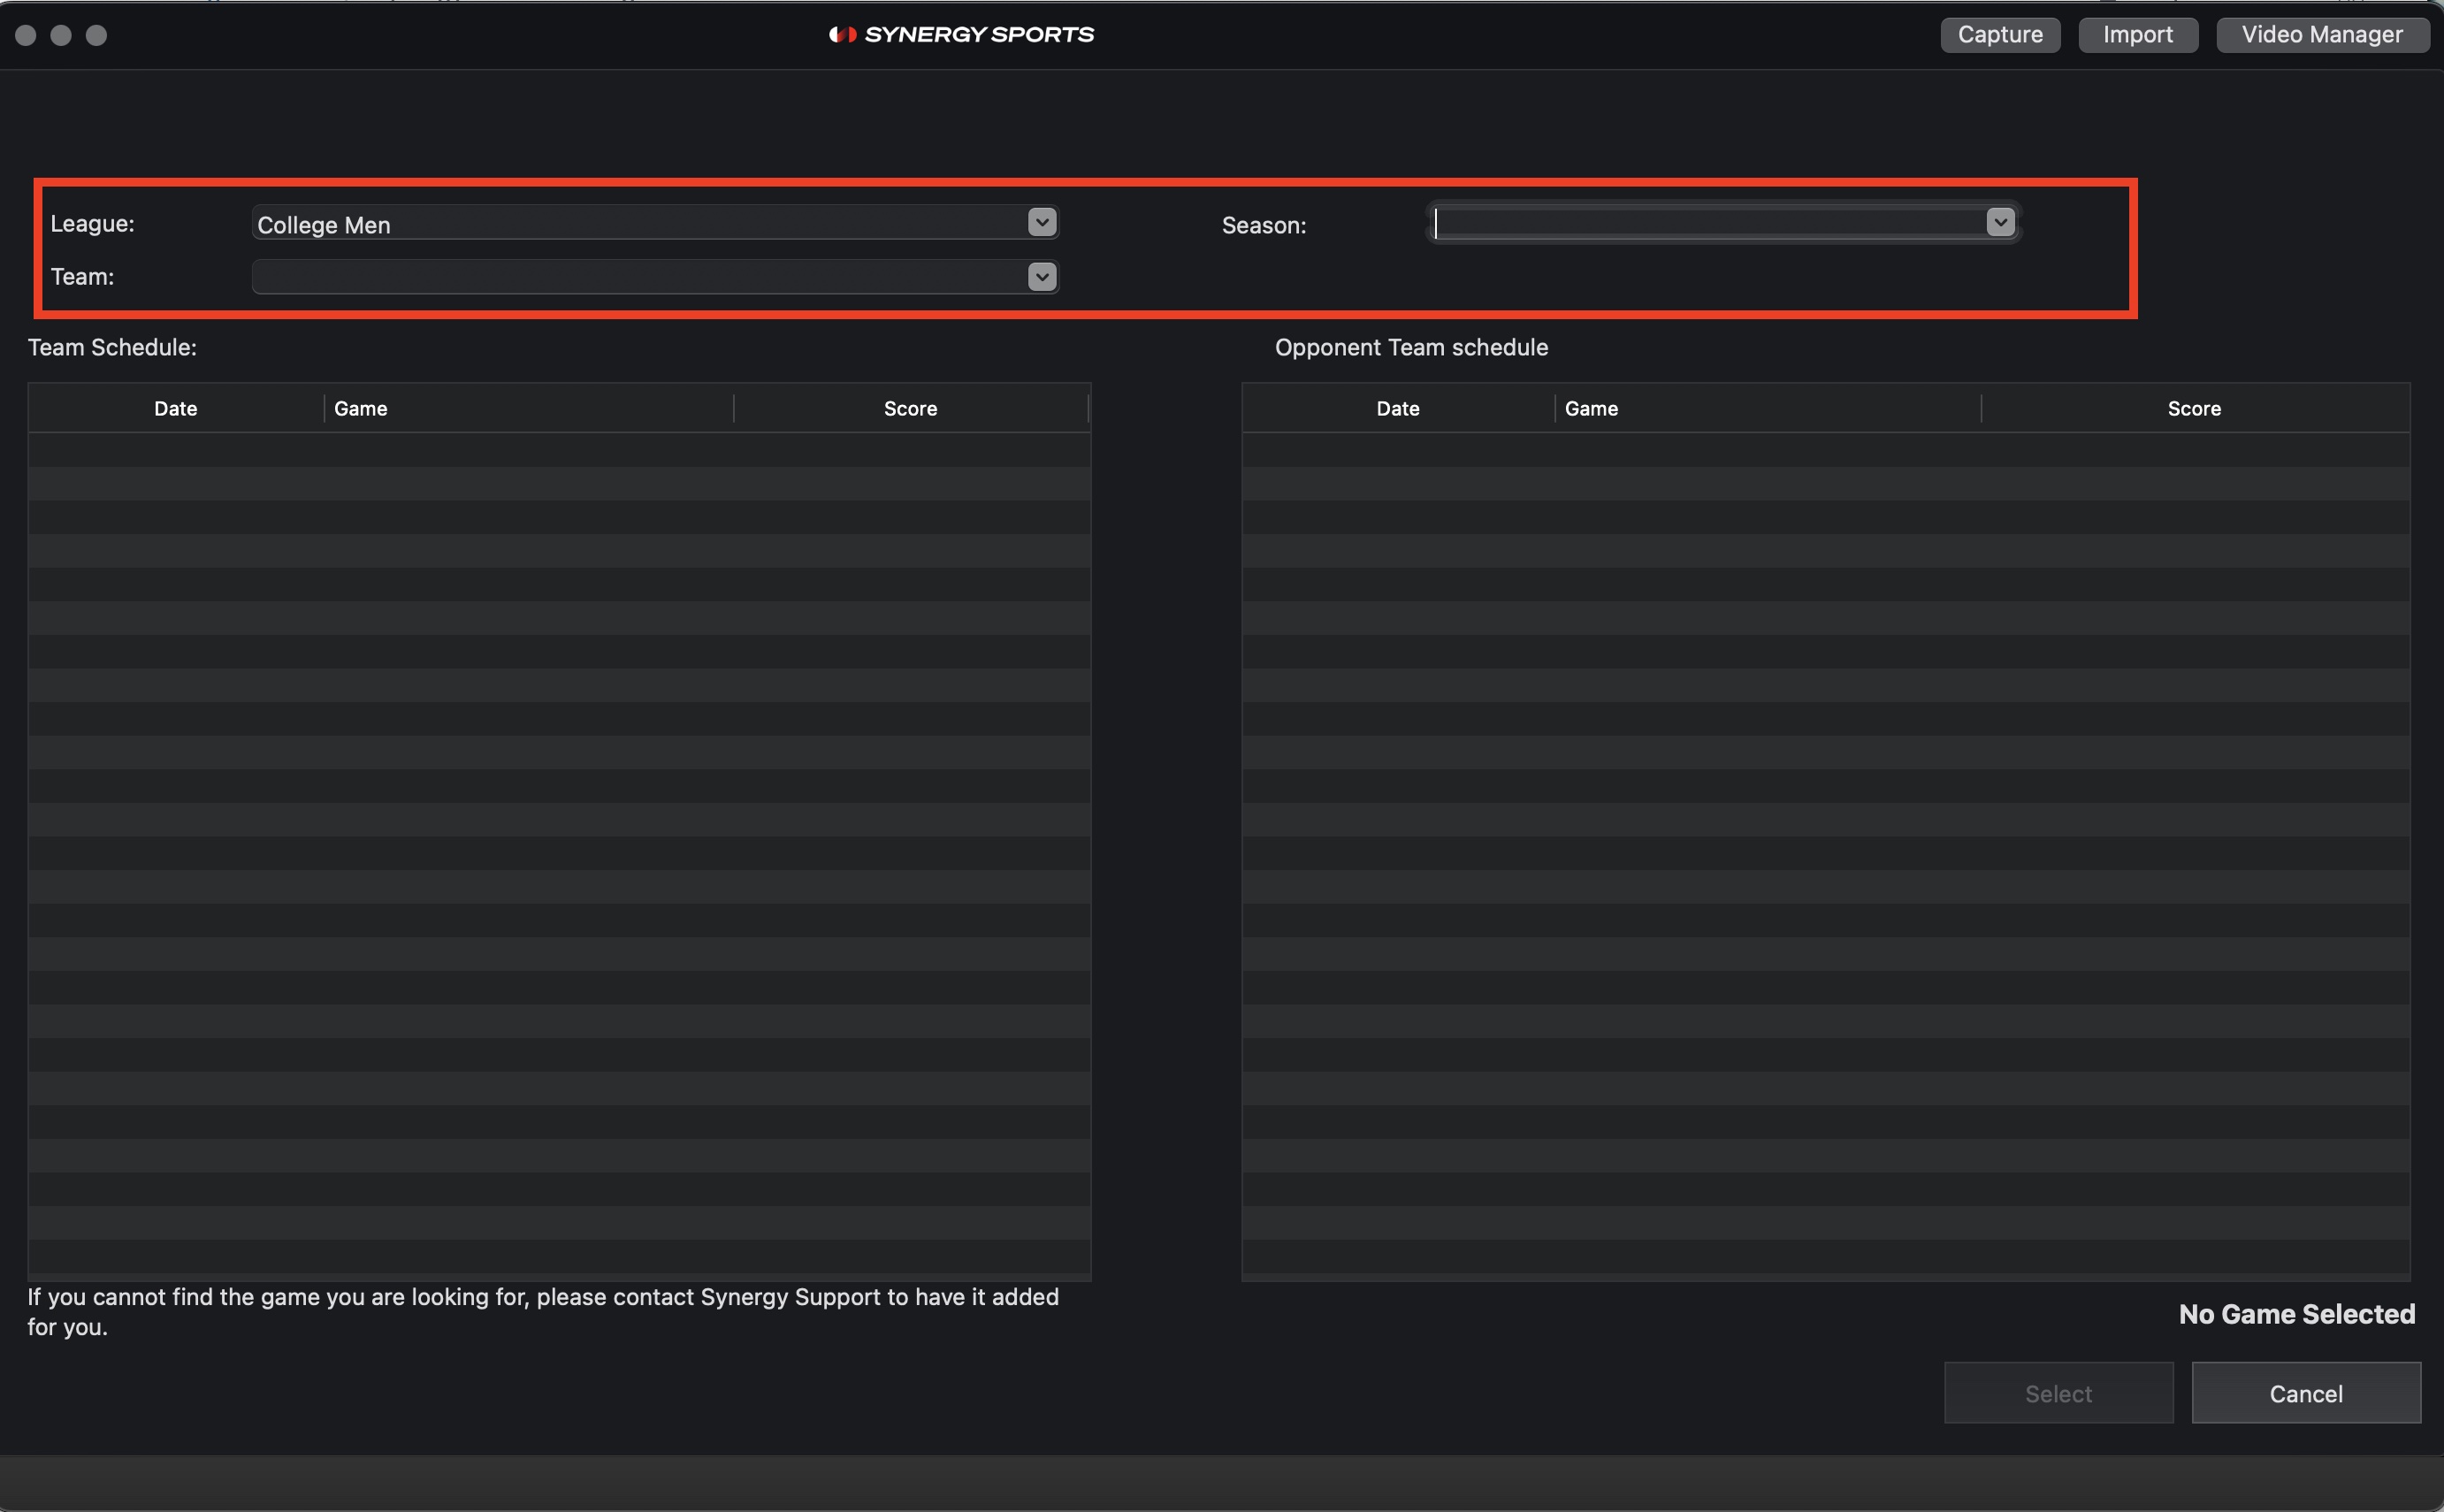2444x1512 pixels.
Task: Sort Team Schedule by Date column
Action: coord(176,408)
